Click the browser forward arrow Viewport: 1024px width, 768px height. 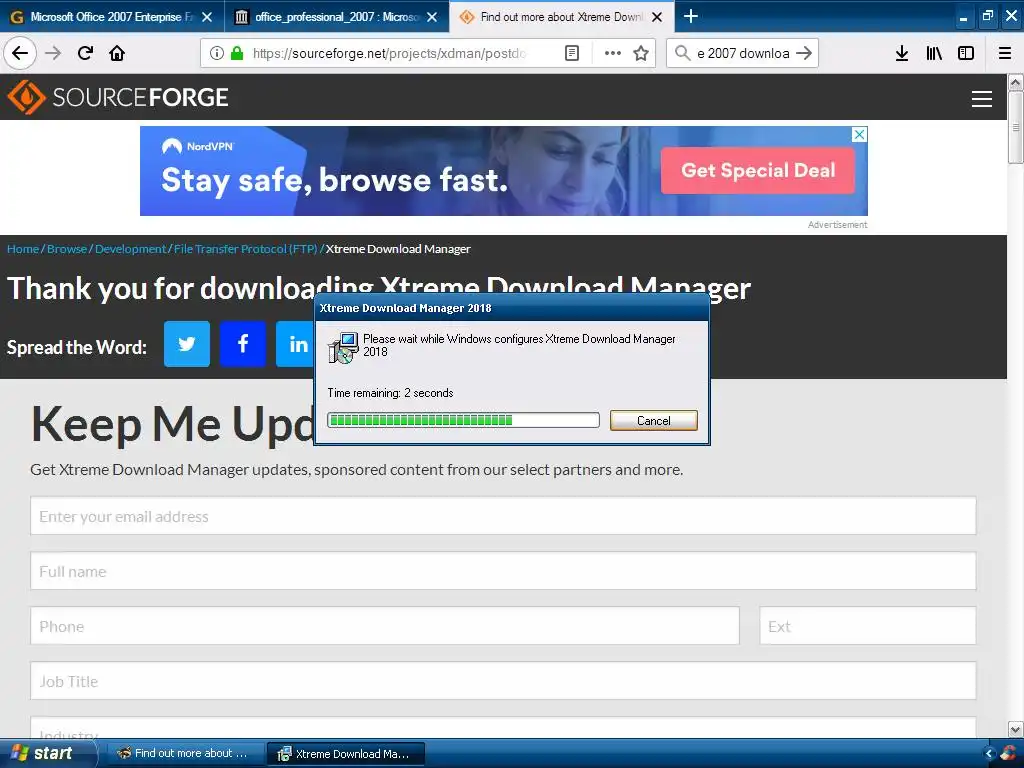(x=53, y=53)
